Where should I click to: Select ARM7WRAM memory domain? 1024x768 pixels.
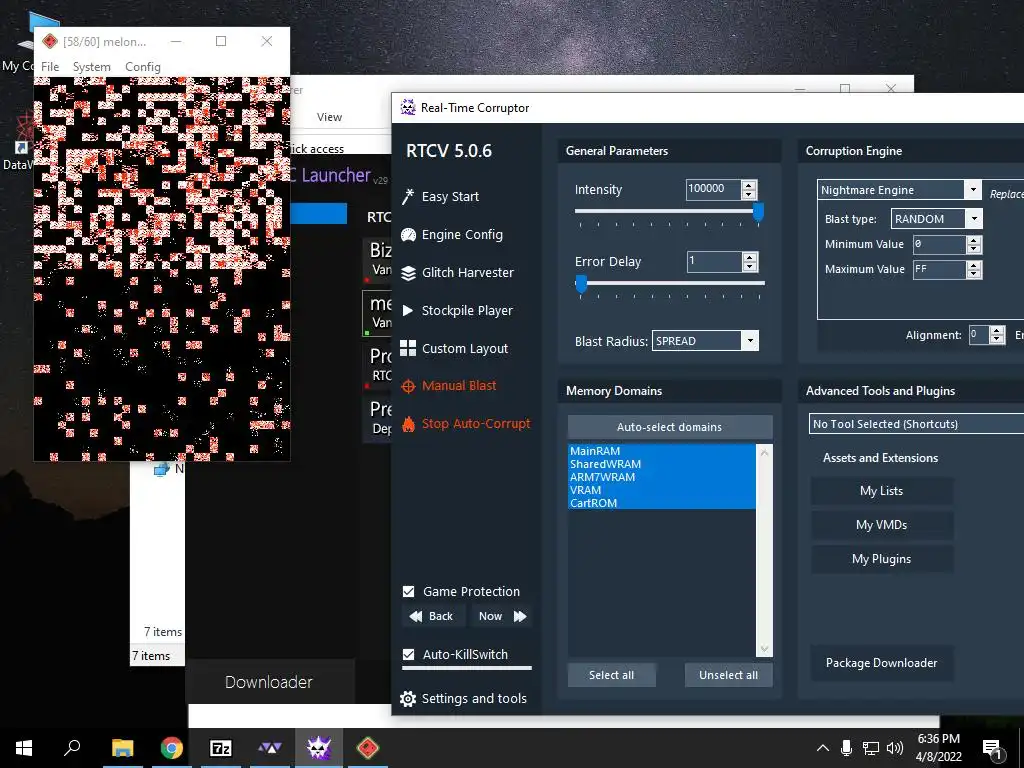coord(662,477)
